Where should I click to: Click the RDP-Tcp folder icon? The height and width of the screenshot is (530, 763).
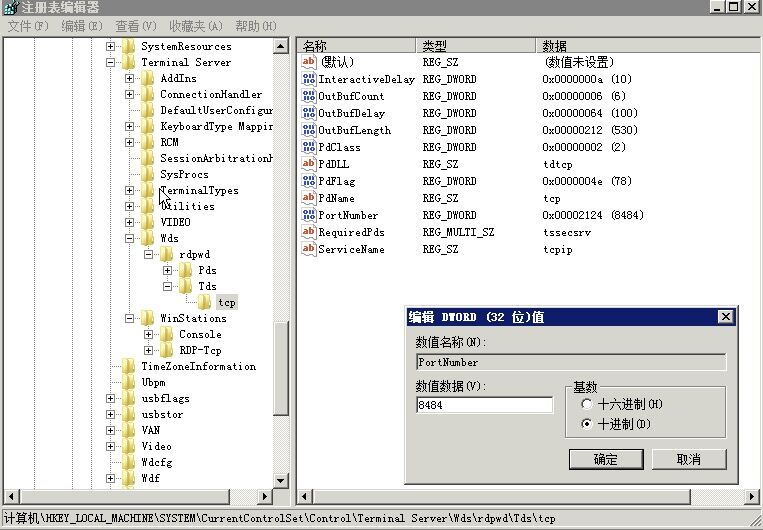pos(166,350)
